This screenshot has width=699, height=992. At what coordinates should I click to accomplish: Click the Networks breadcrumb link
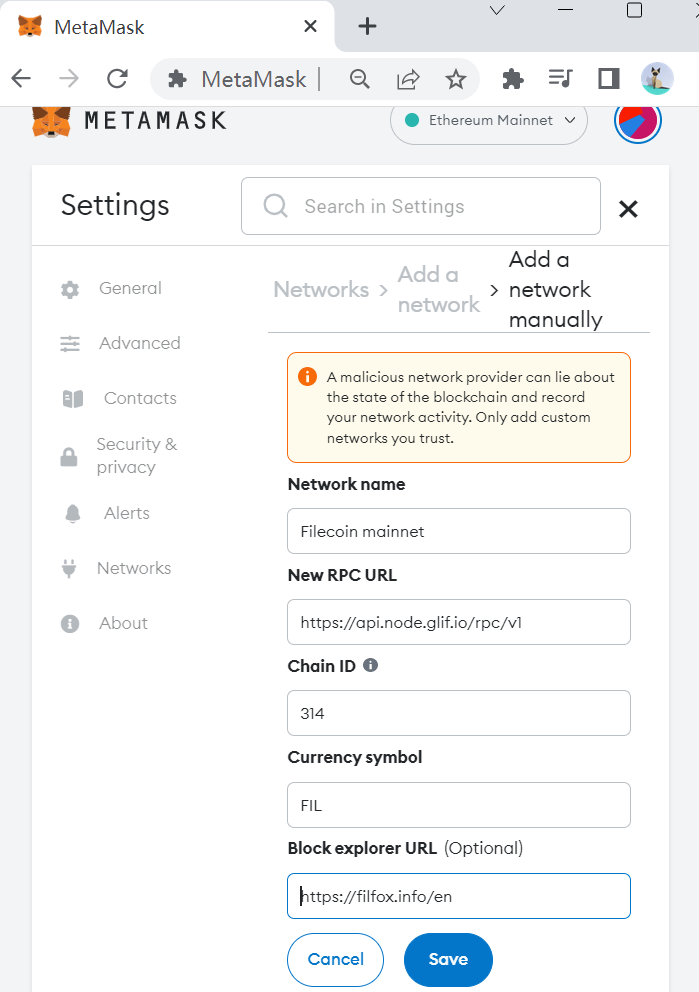(321, 290)
